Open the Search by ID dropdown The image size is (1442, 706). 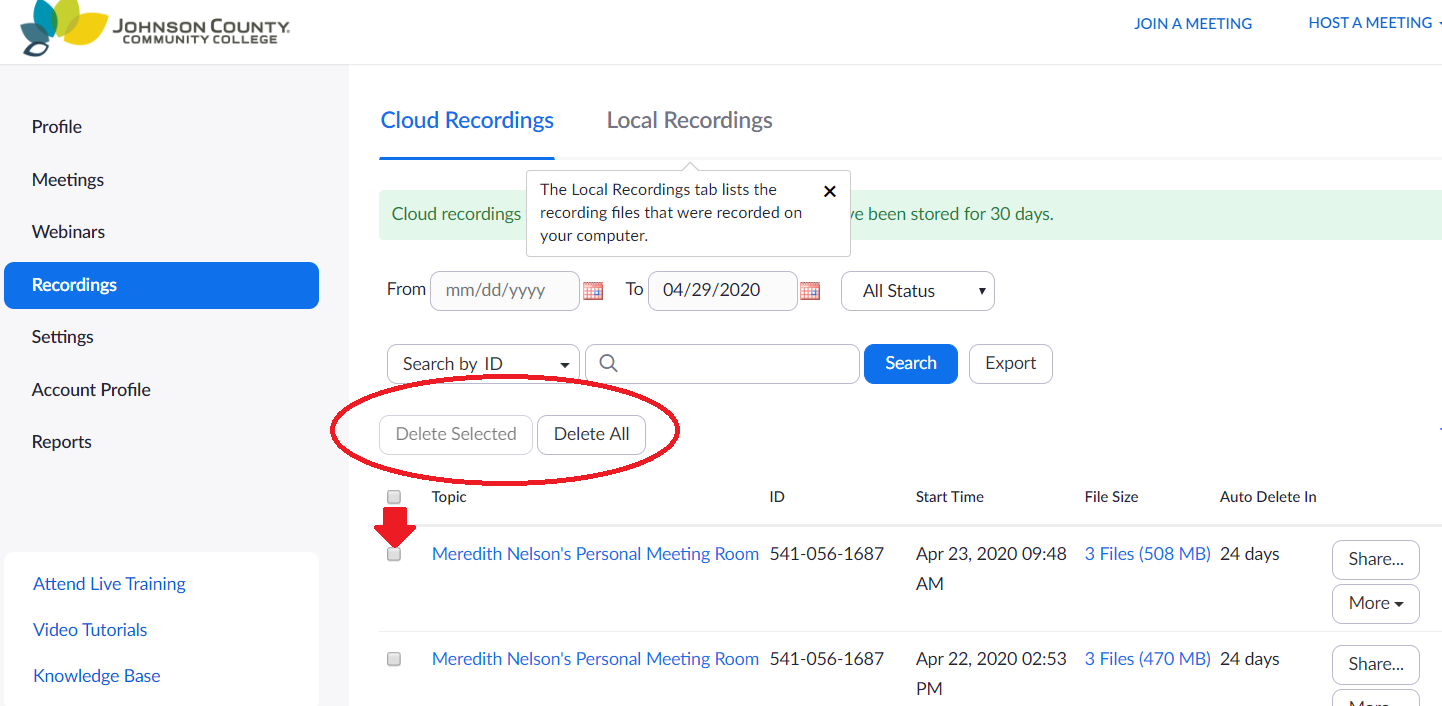pyautogui.click(x=482, y=363)
